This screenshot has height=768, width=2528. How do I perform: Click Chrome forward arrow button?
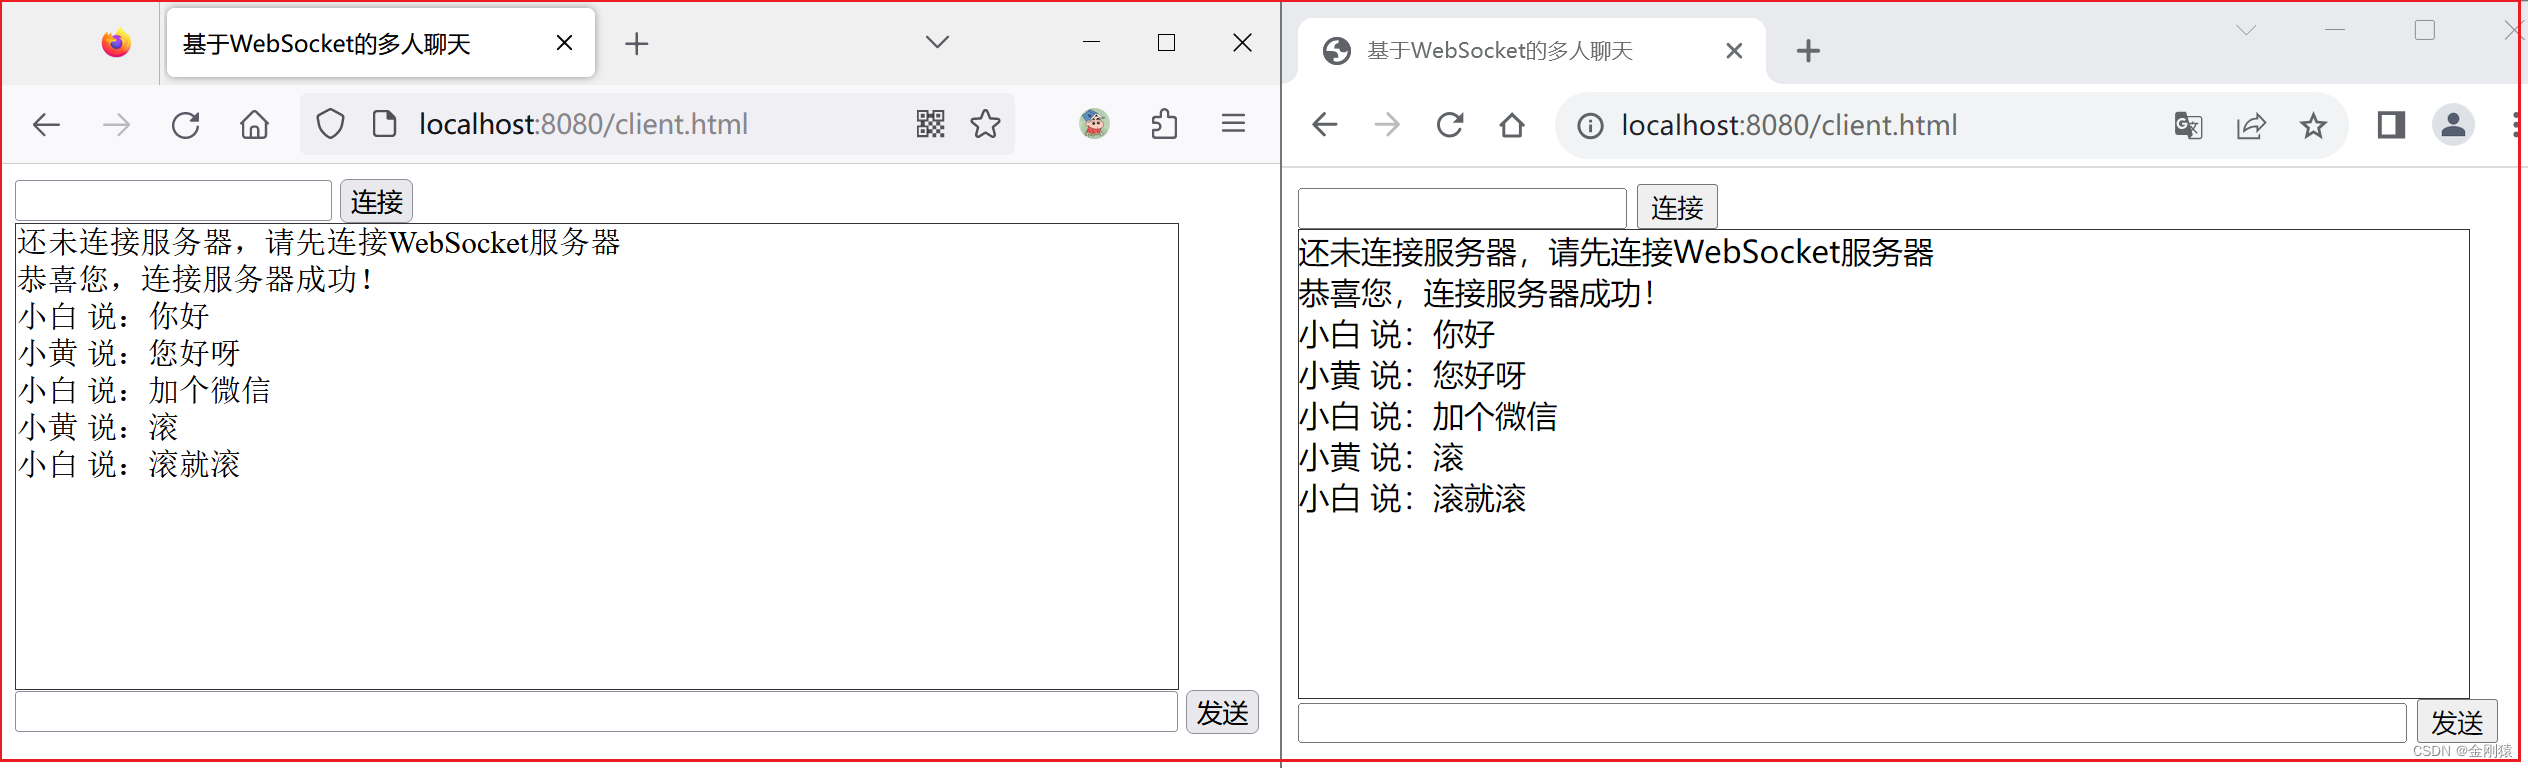pyautogui.click(x=1387, y=125)
